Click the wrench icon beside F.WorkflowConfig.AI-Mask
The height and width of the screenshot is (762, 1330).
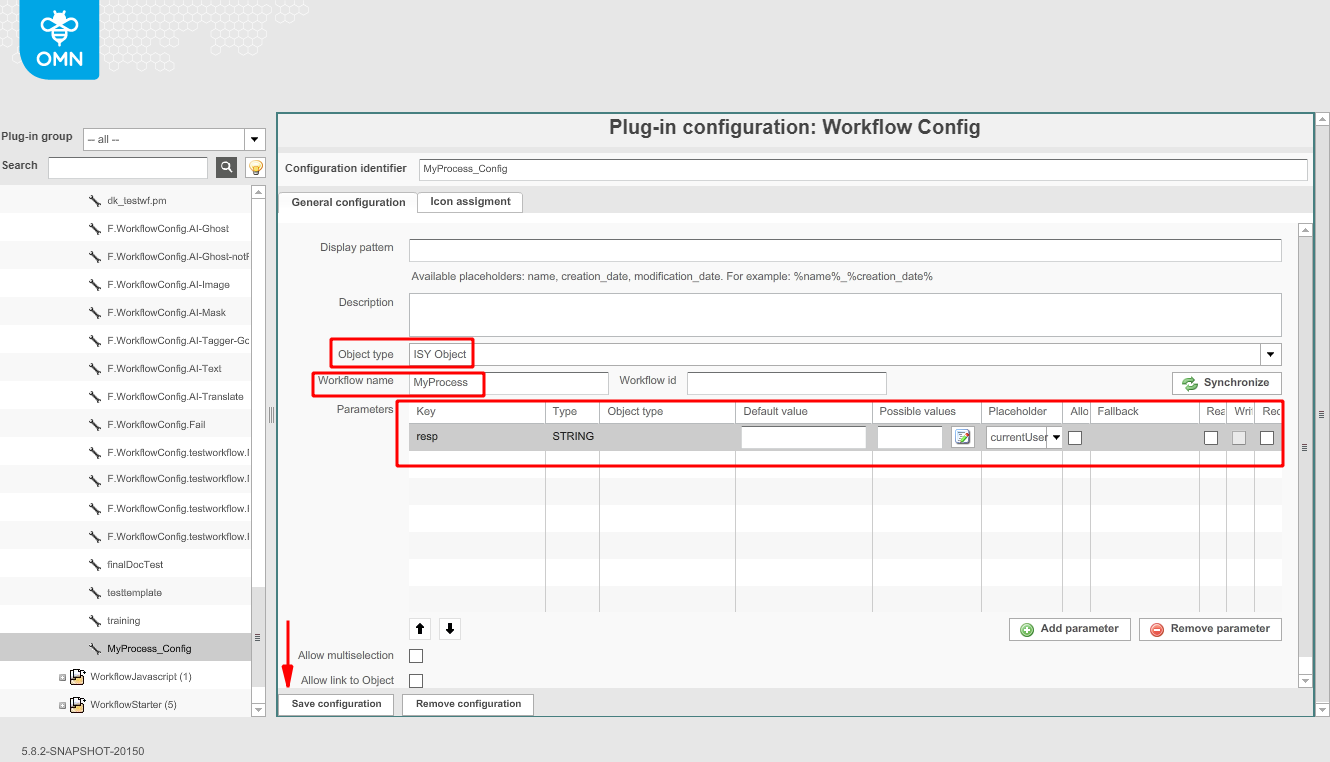point(95,313)
